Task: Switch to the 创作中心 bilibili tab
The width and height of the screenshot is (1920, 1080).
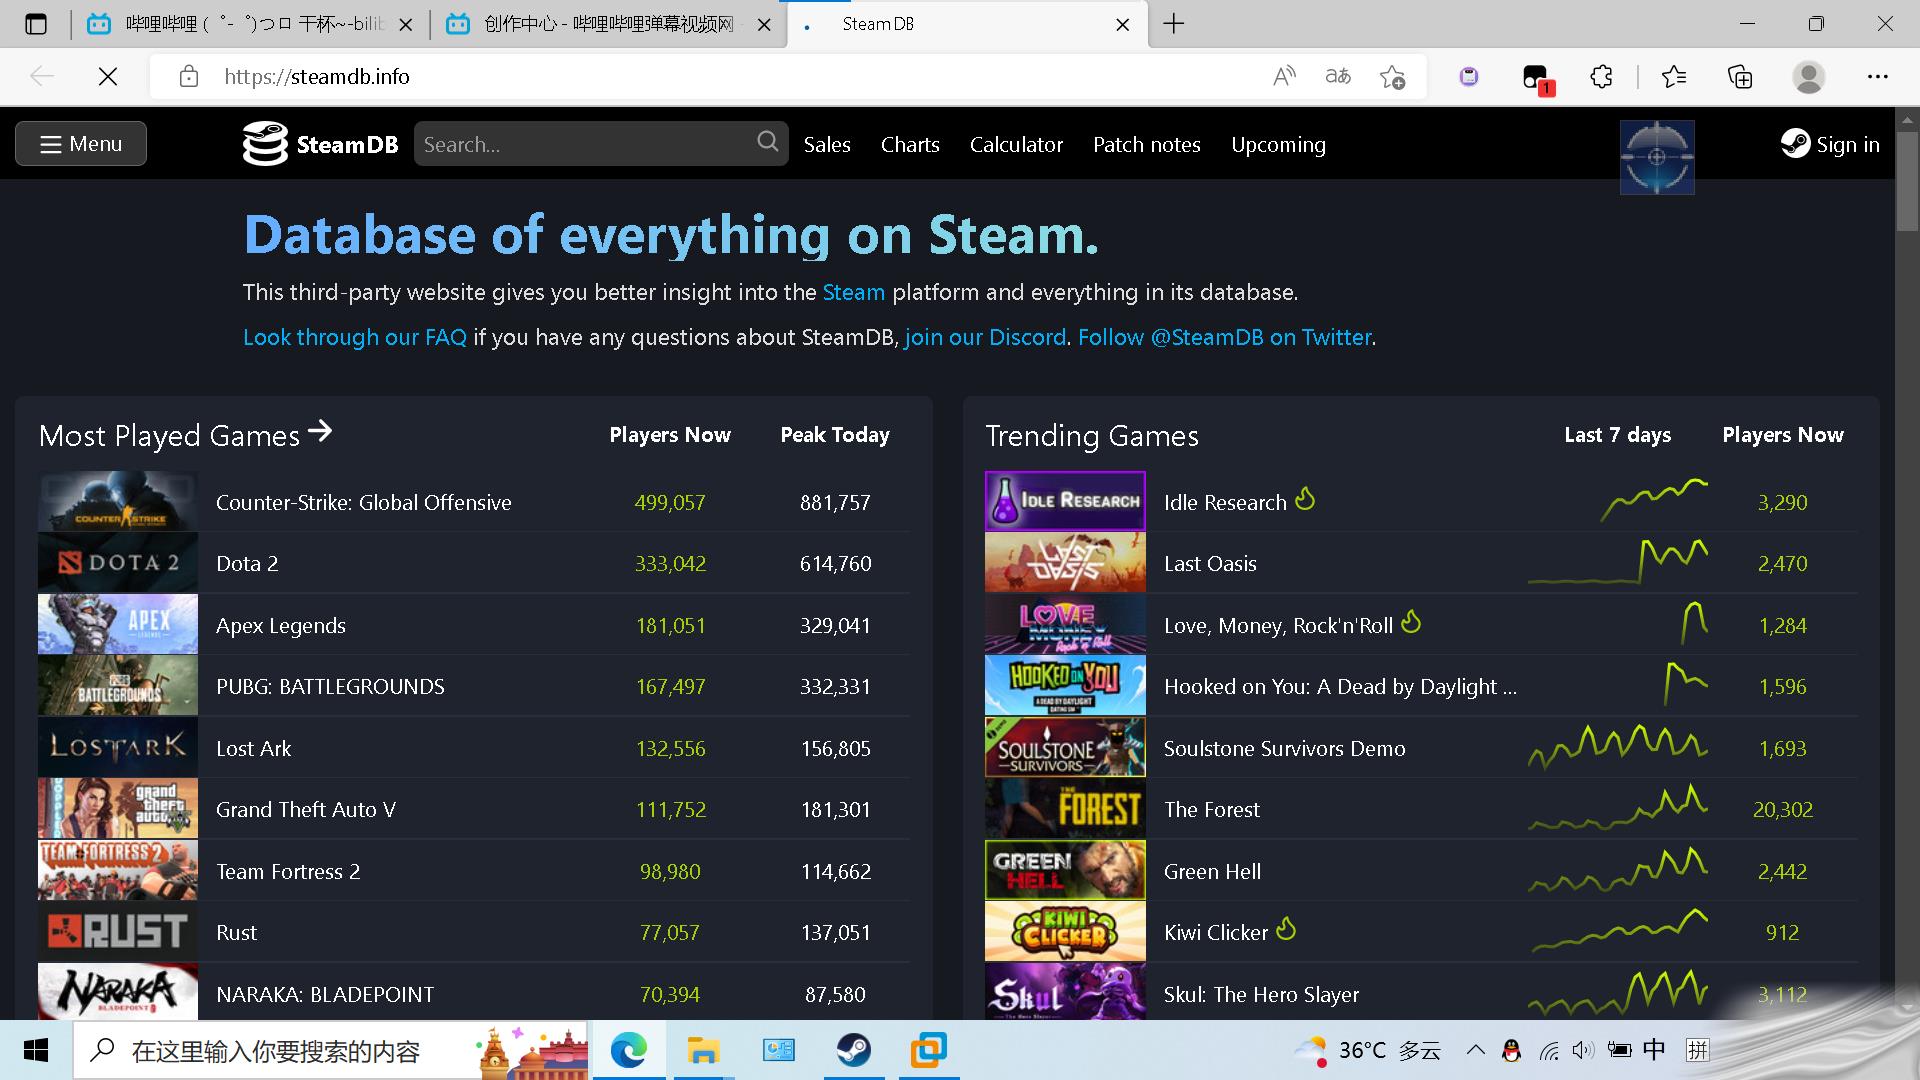Action: 609,24
